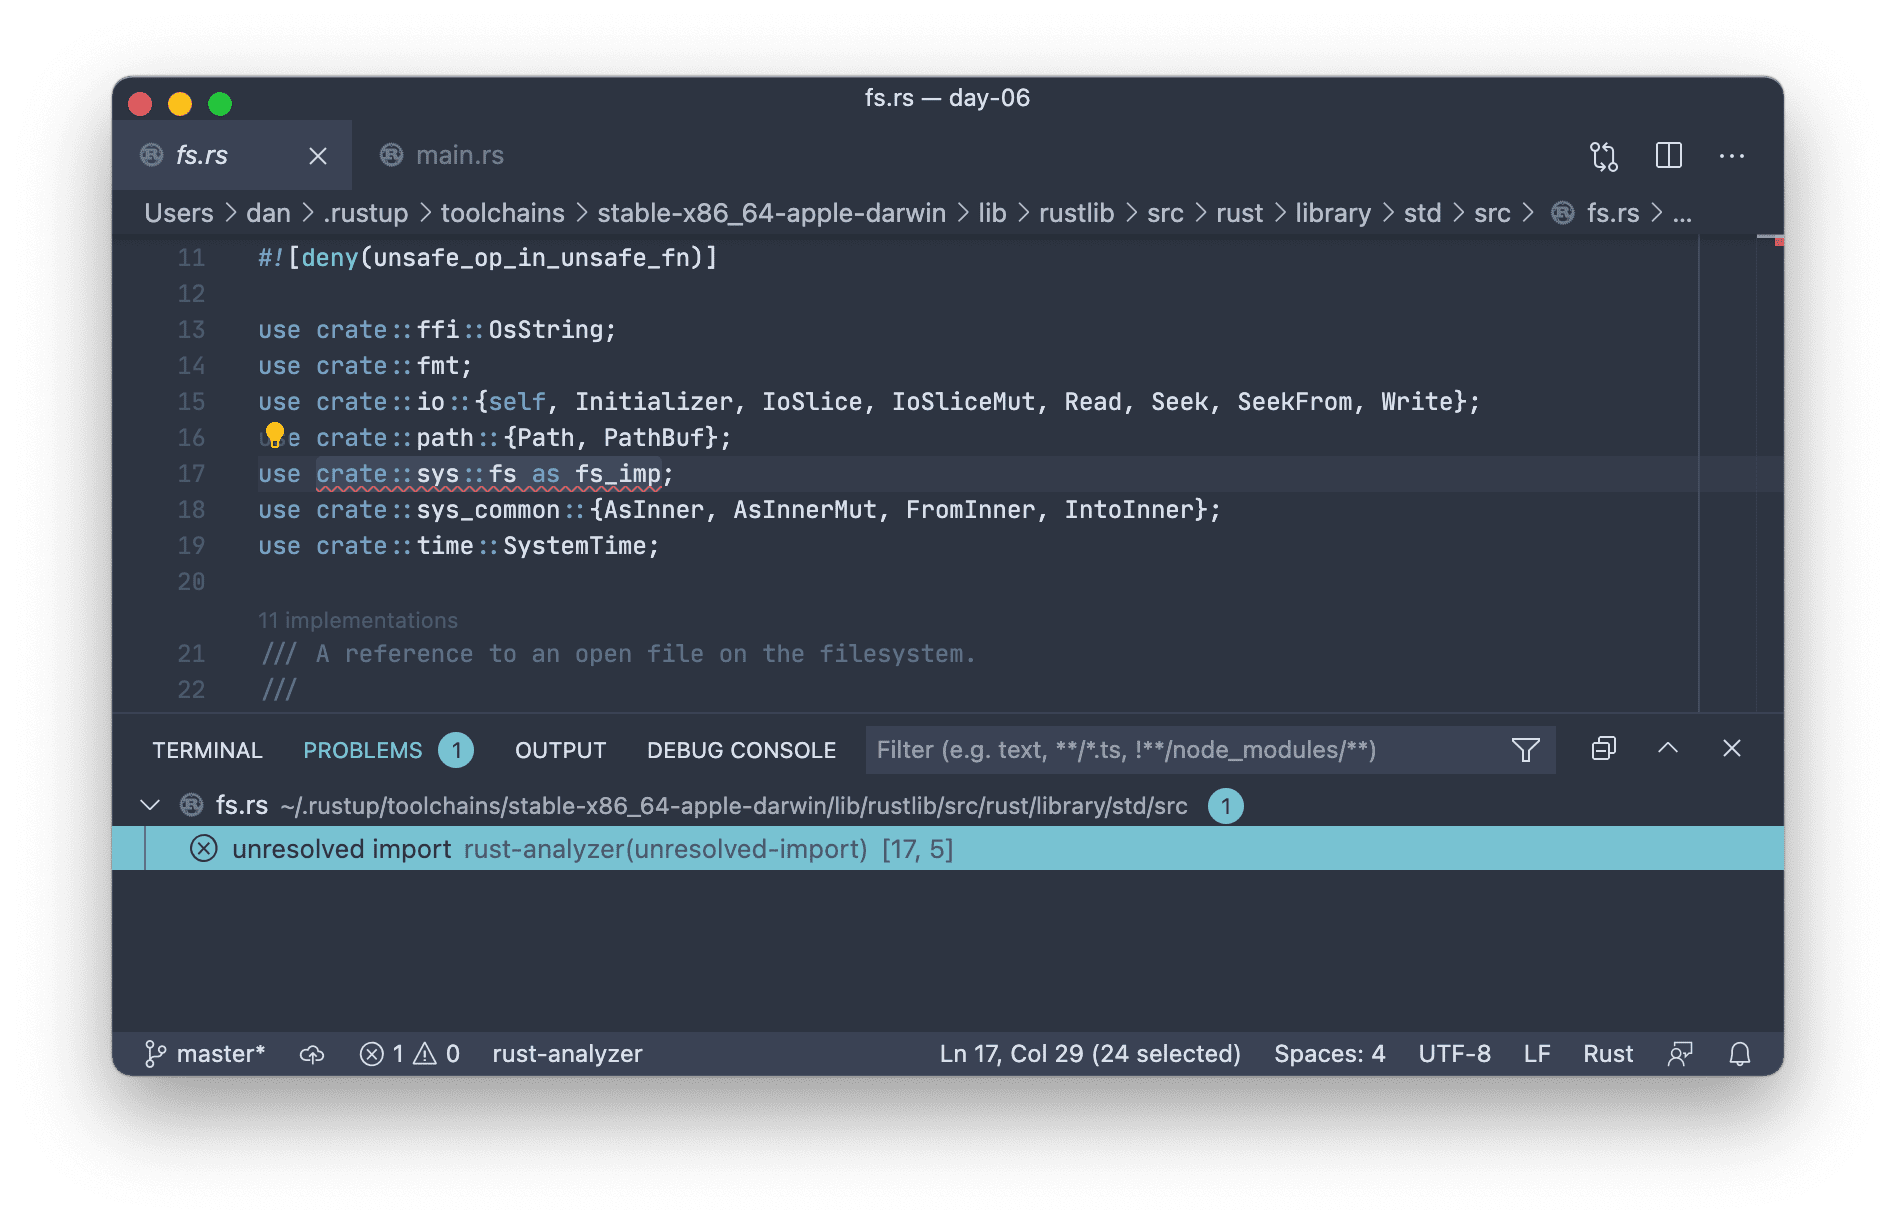1896x1224 pixels.
Task: Change file encoding UTF-8
Action: tap(1454, 1054)
